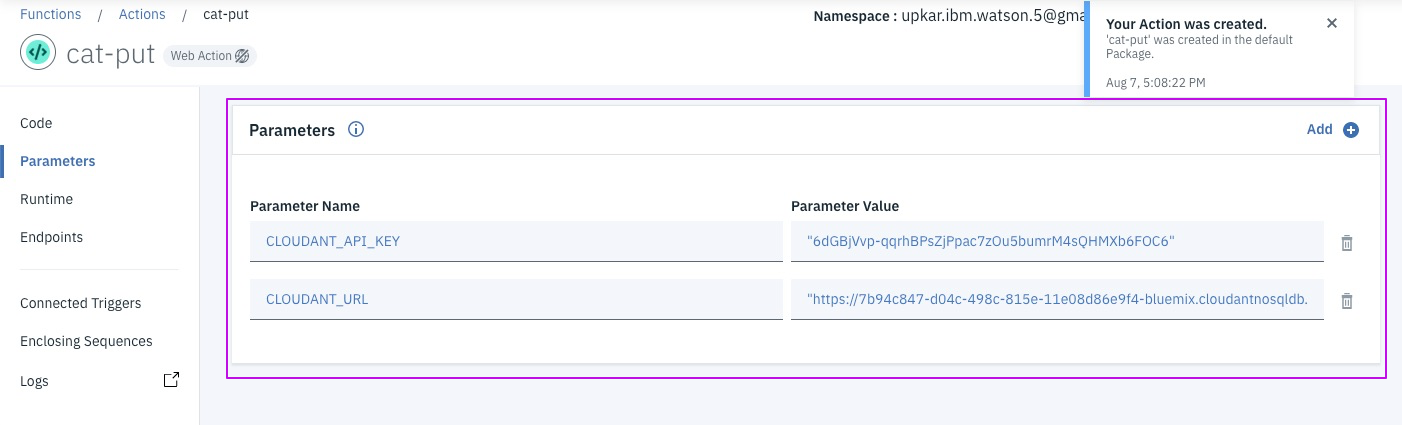The image size is (1402, 425).
Task: Click the 'Your Action was created' heading
Action: (x=1187, y=24)
